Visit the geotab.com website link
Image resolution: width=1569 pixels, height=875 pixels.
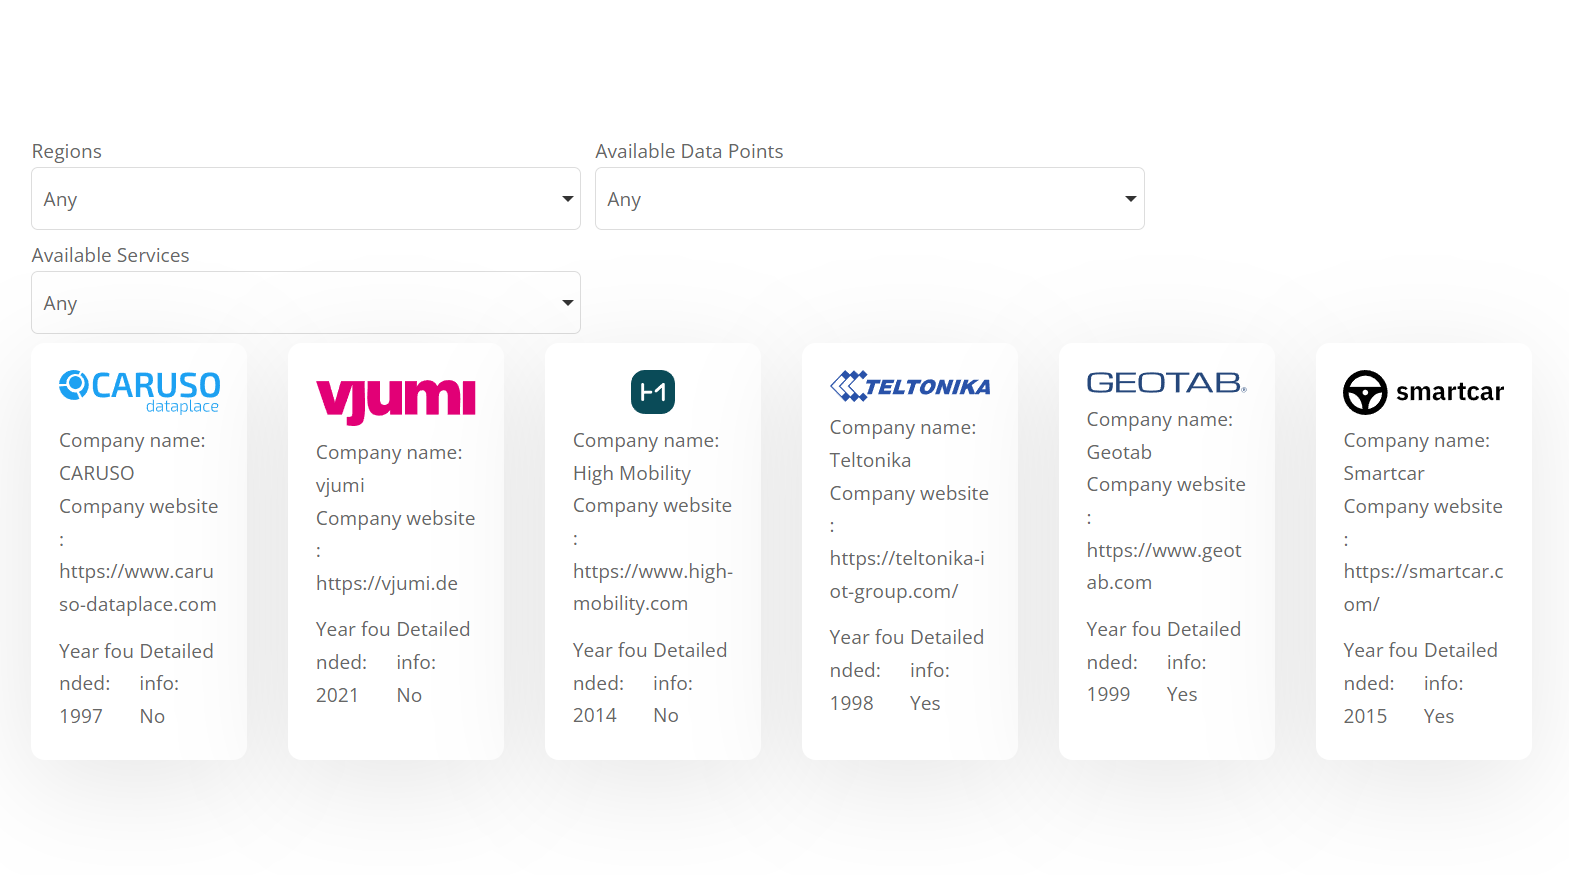click(1164, 566)
